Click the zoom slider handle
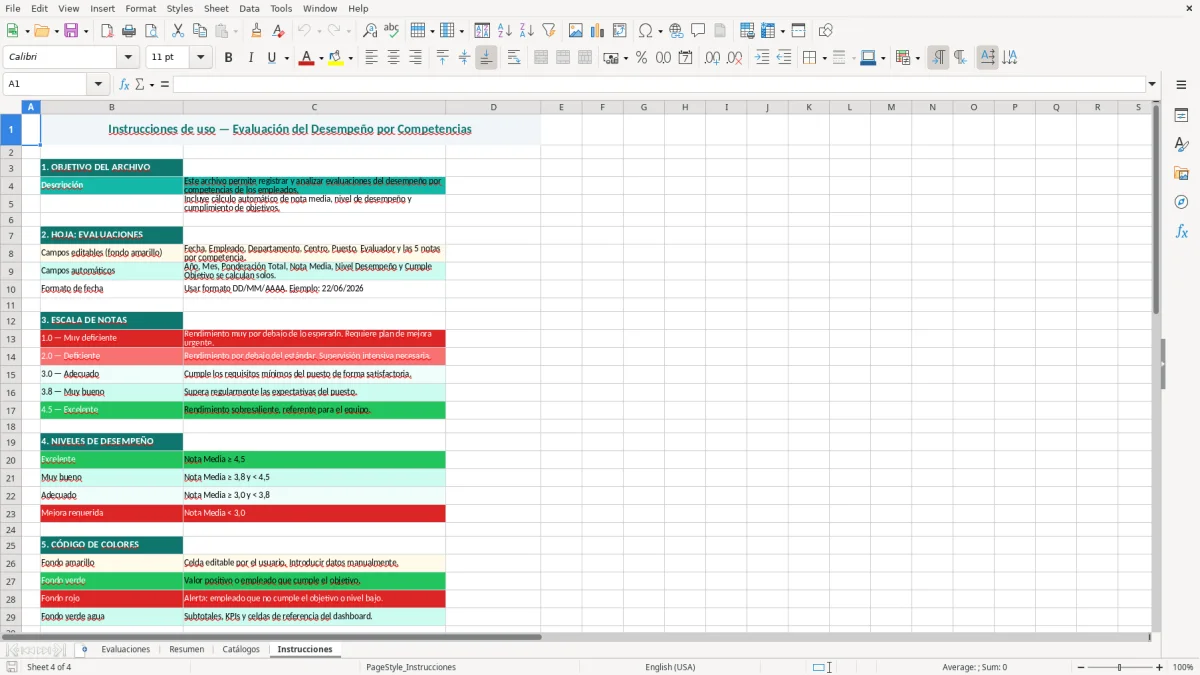Viewport: 1200px width, 675px height. click(x=1120, y=667)
